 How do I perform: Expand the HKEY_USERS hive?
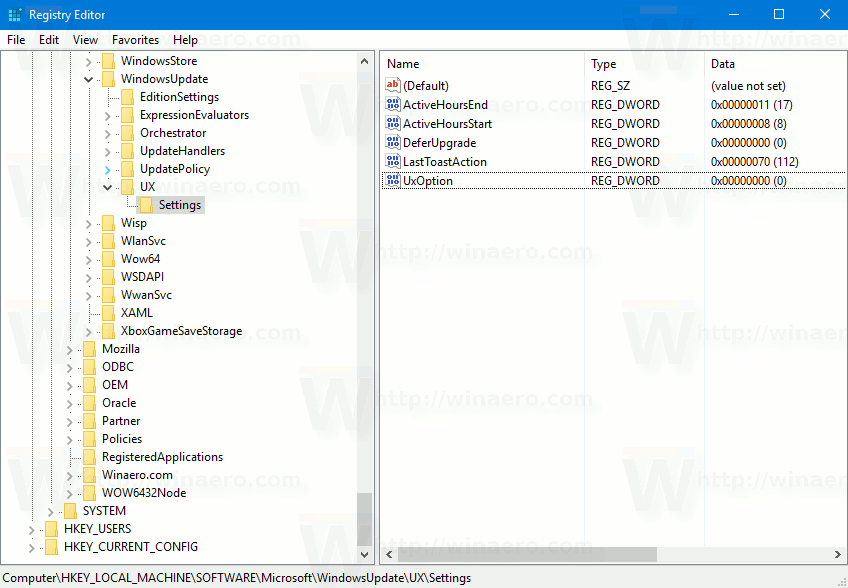click(31, 528)
